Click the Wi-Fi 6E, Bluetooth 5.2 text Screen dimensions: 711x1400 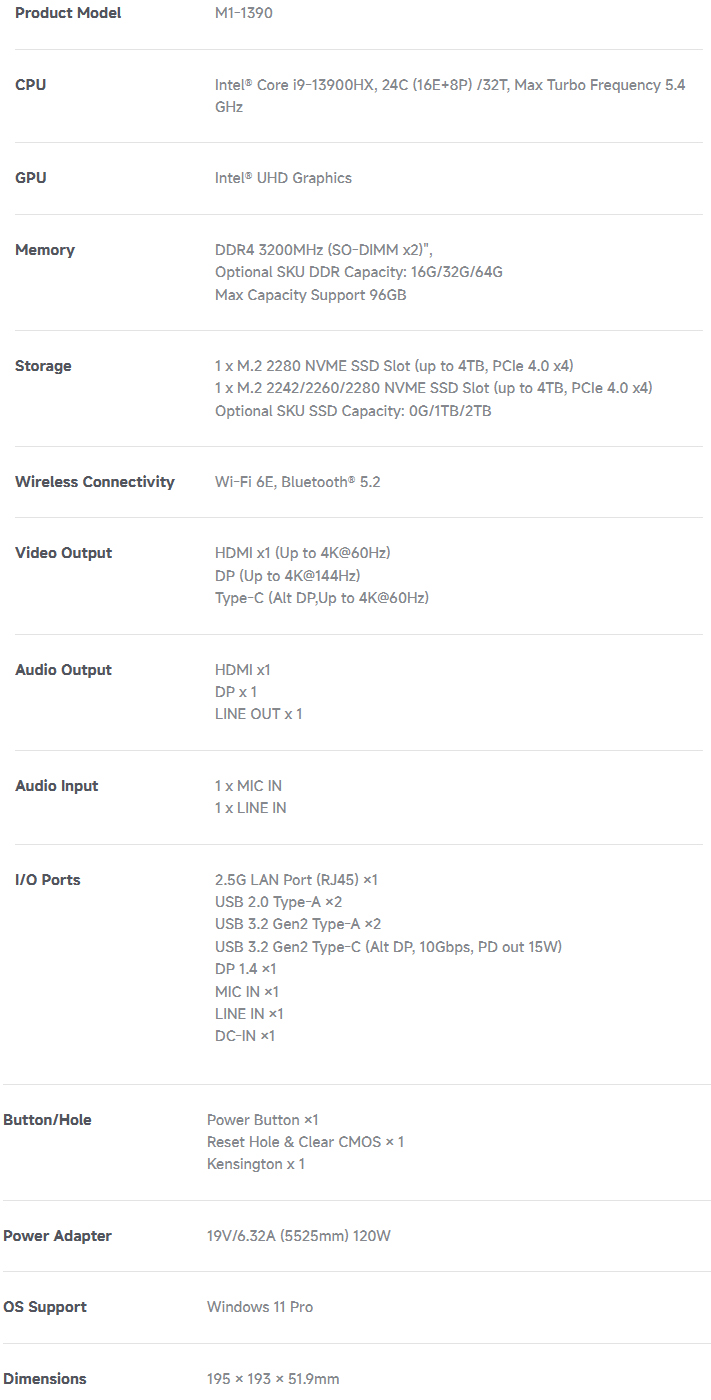[x=298, y=482]
